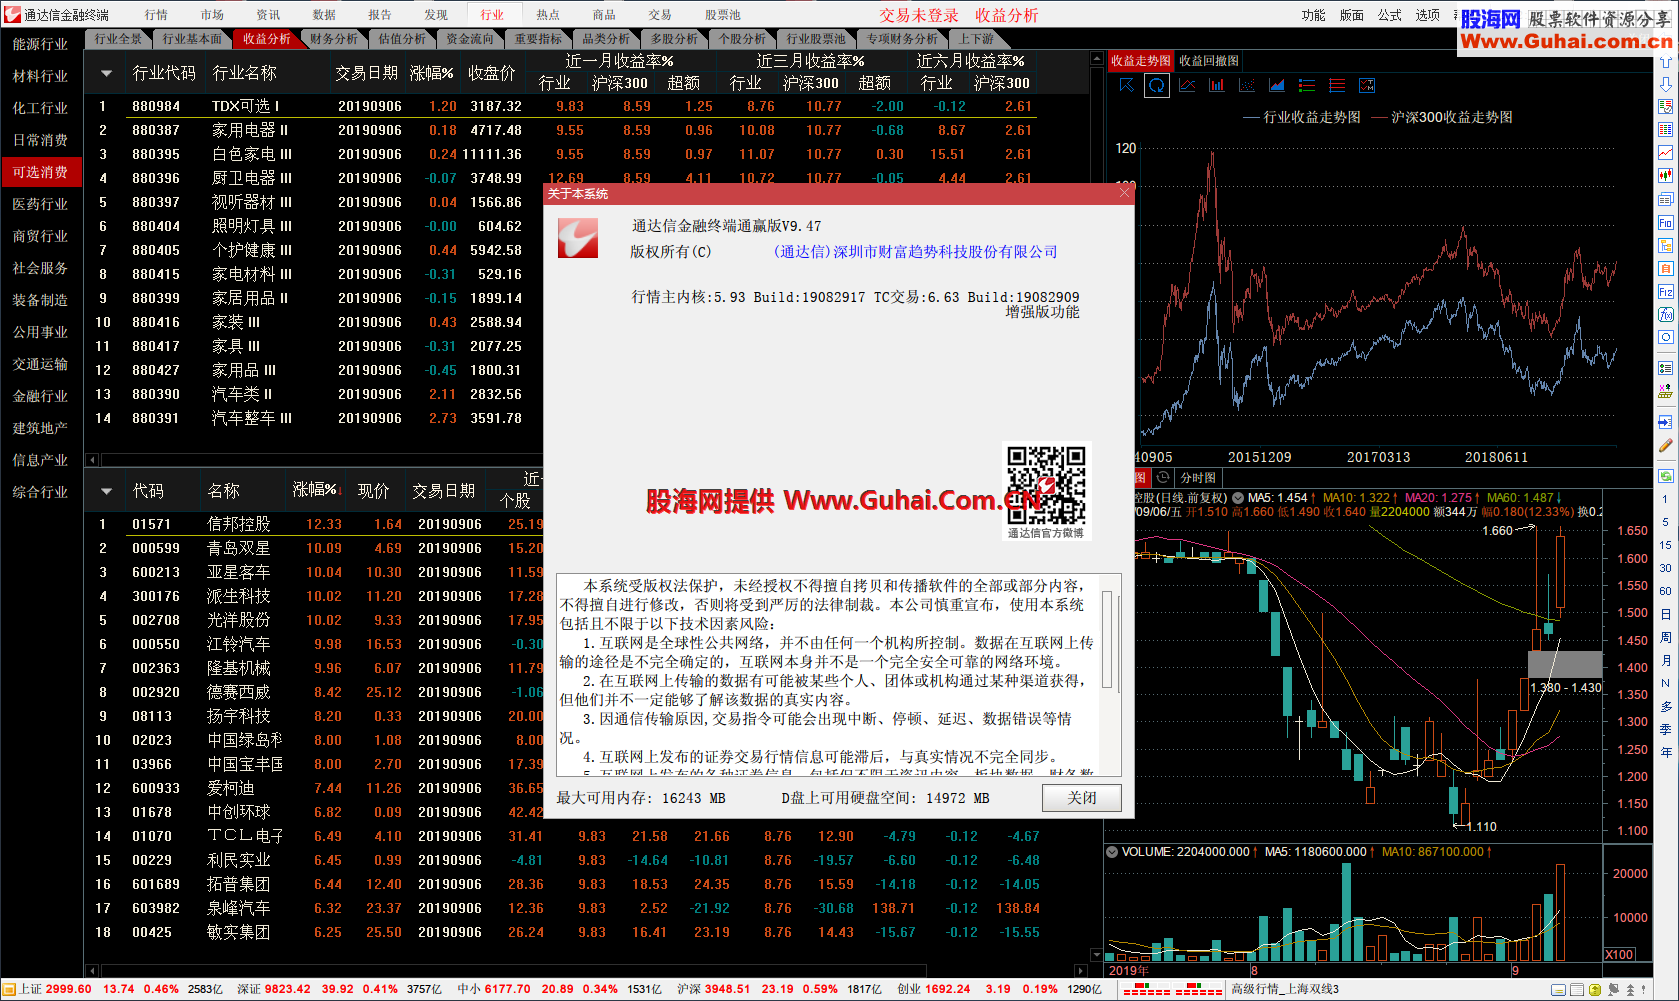Click the 交易未登录 link

pos(919,15)
